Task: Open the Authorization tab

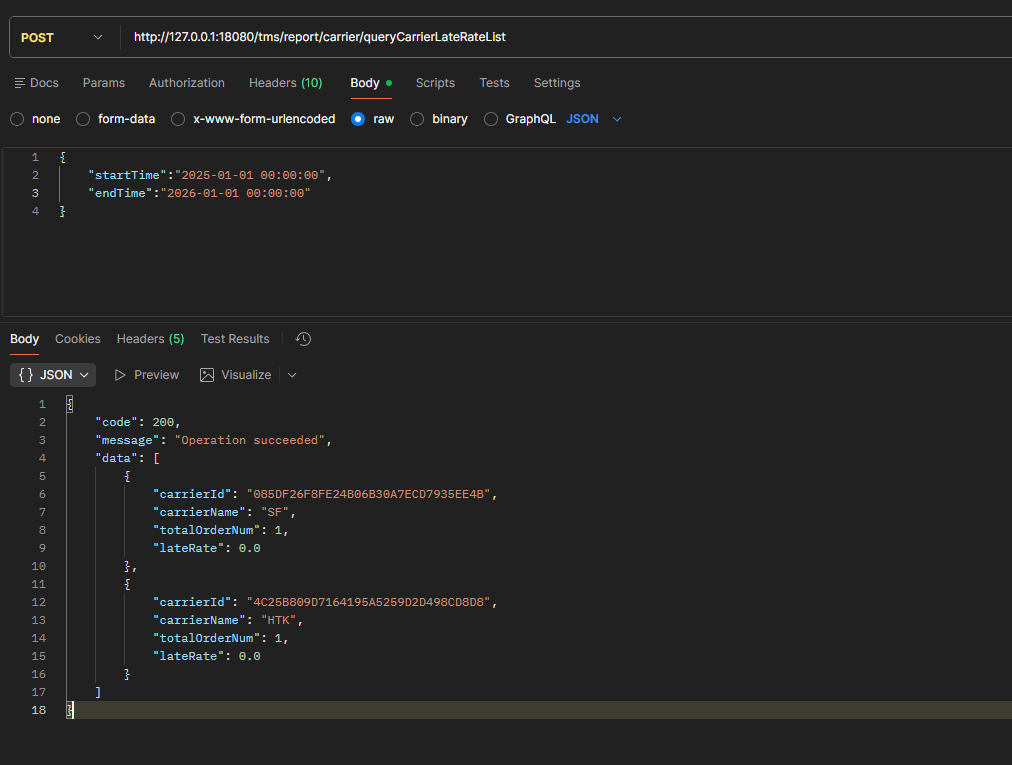Action: tap(187, 83)
